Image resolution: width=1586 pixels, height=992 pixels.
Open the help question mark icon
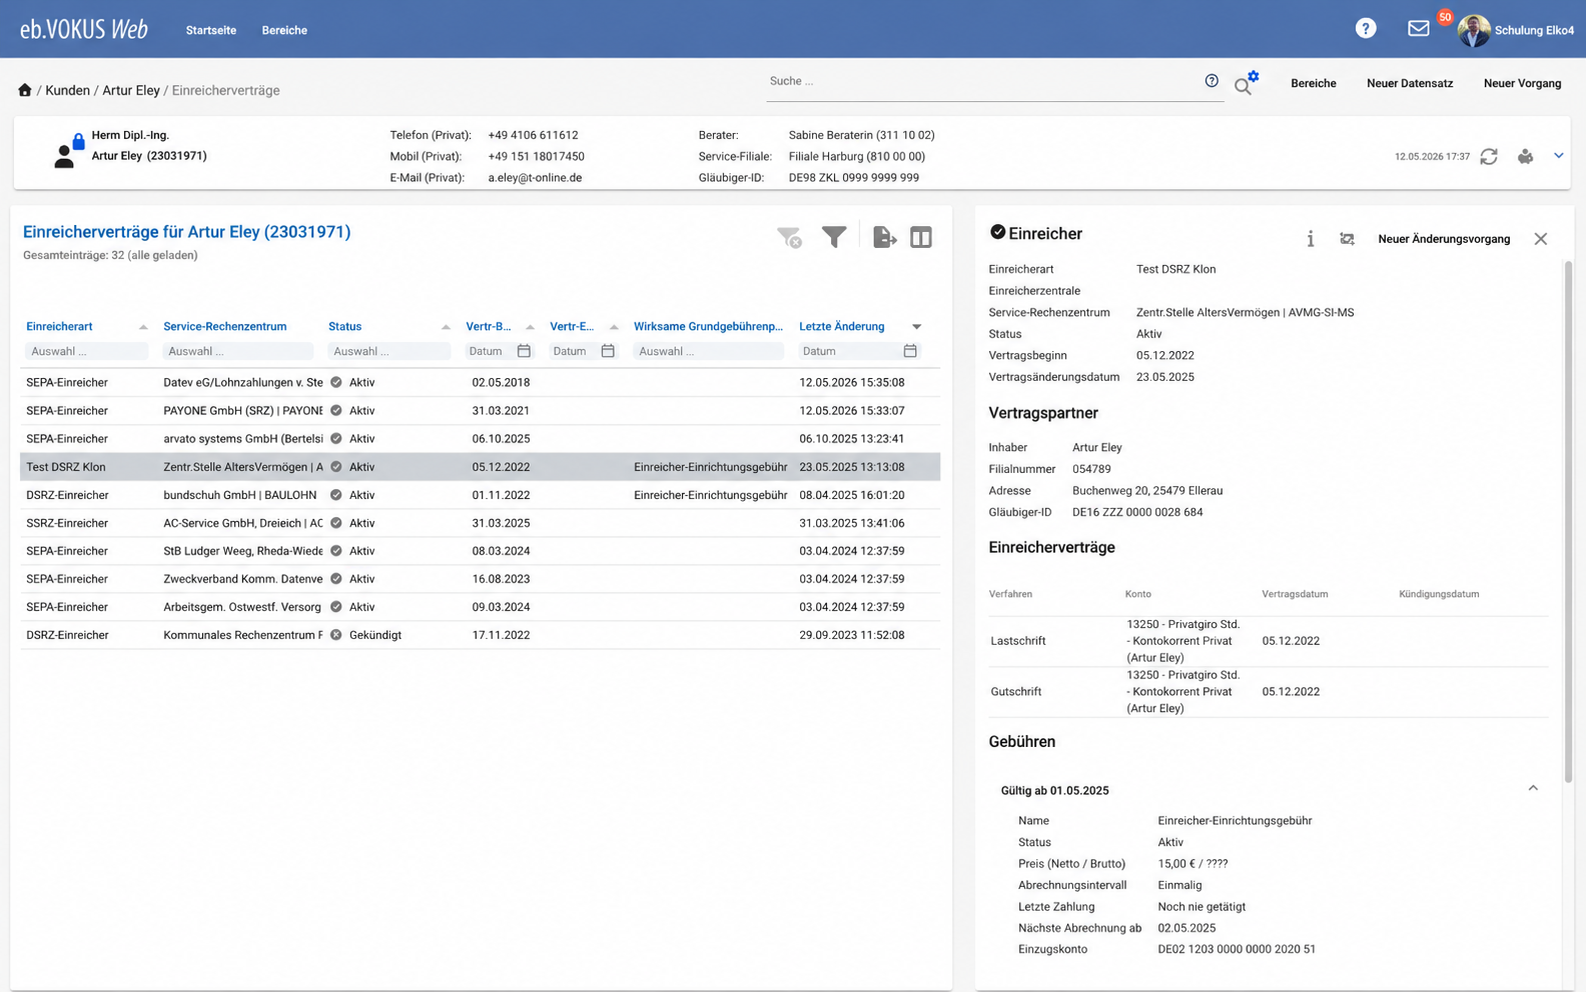(1365, 29)
